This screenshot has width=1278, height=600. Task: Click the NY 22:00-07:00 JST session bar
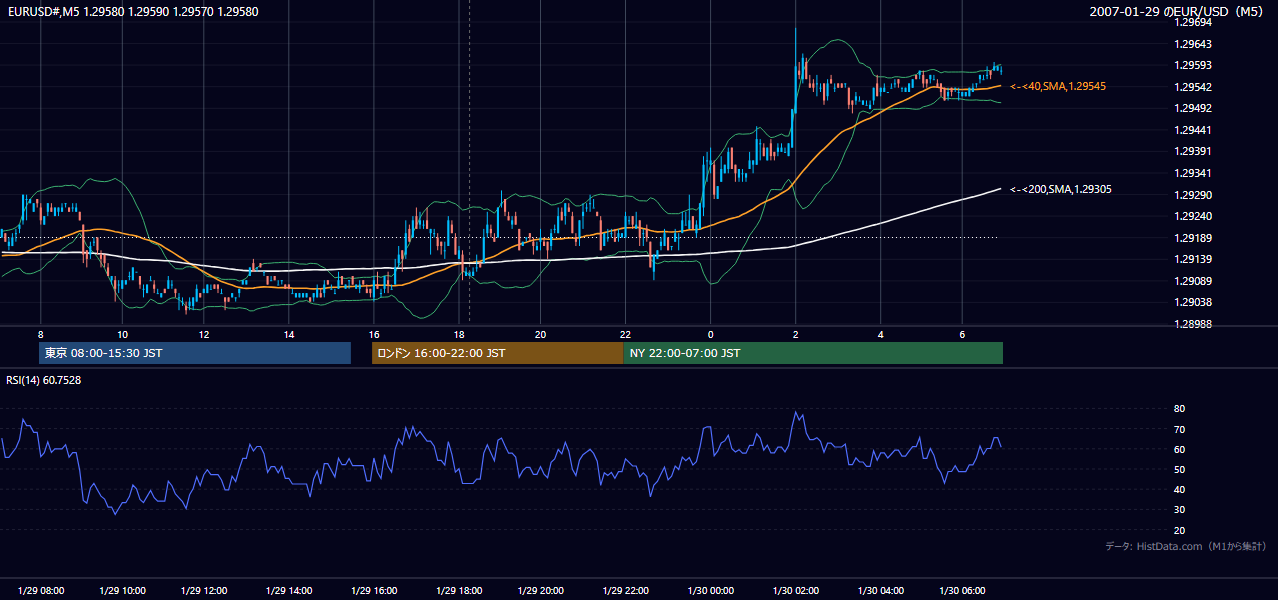point(813,353)
